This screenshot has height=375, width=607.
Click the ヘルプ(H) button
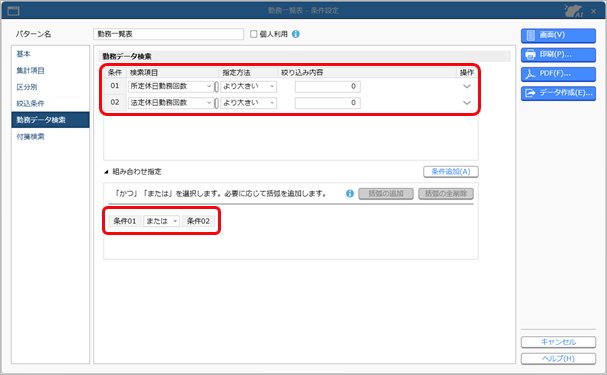pos(558,359)
